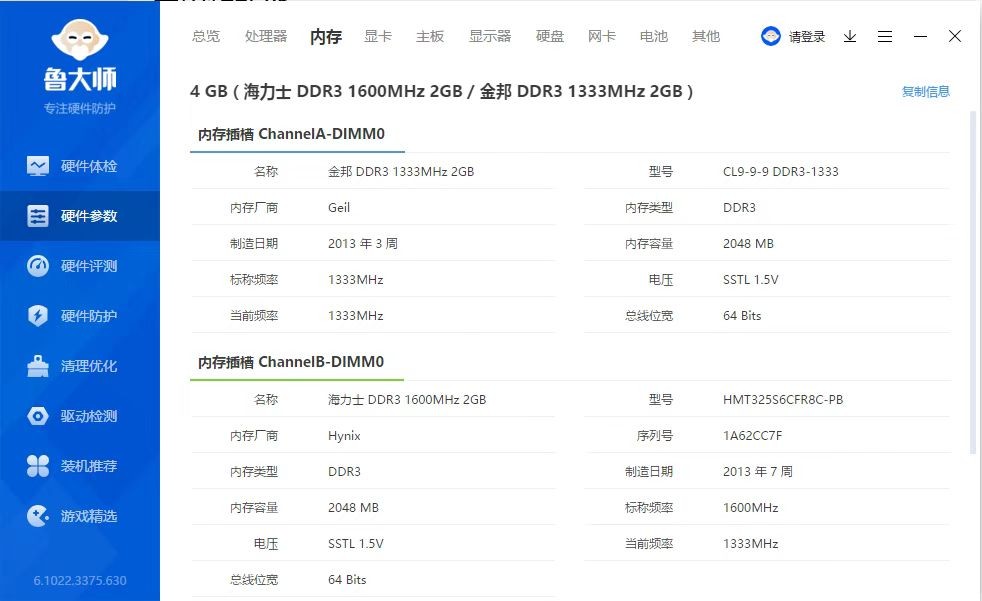982x601 pixels.
Task: Click the 复制信息 link
Action: coord(926,92)
